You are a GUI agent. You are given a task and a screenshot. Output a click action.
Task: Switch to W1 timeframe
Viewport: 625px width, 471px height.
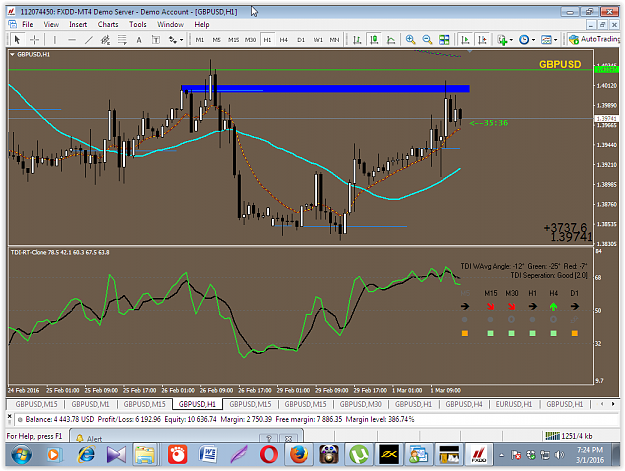[x=318, y=39]
